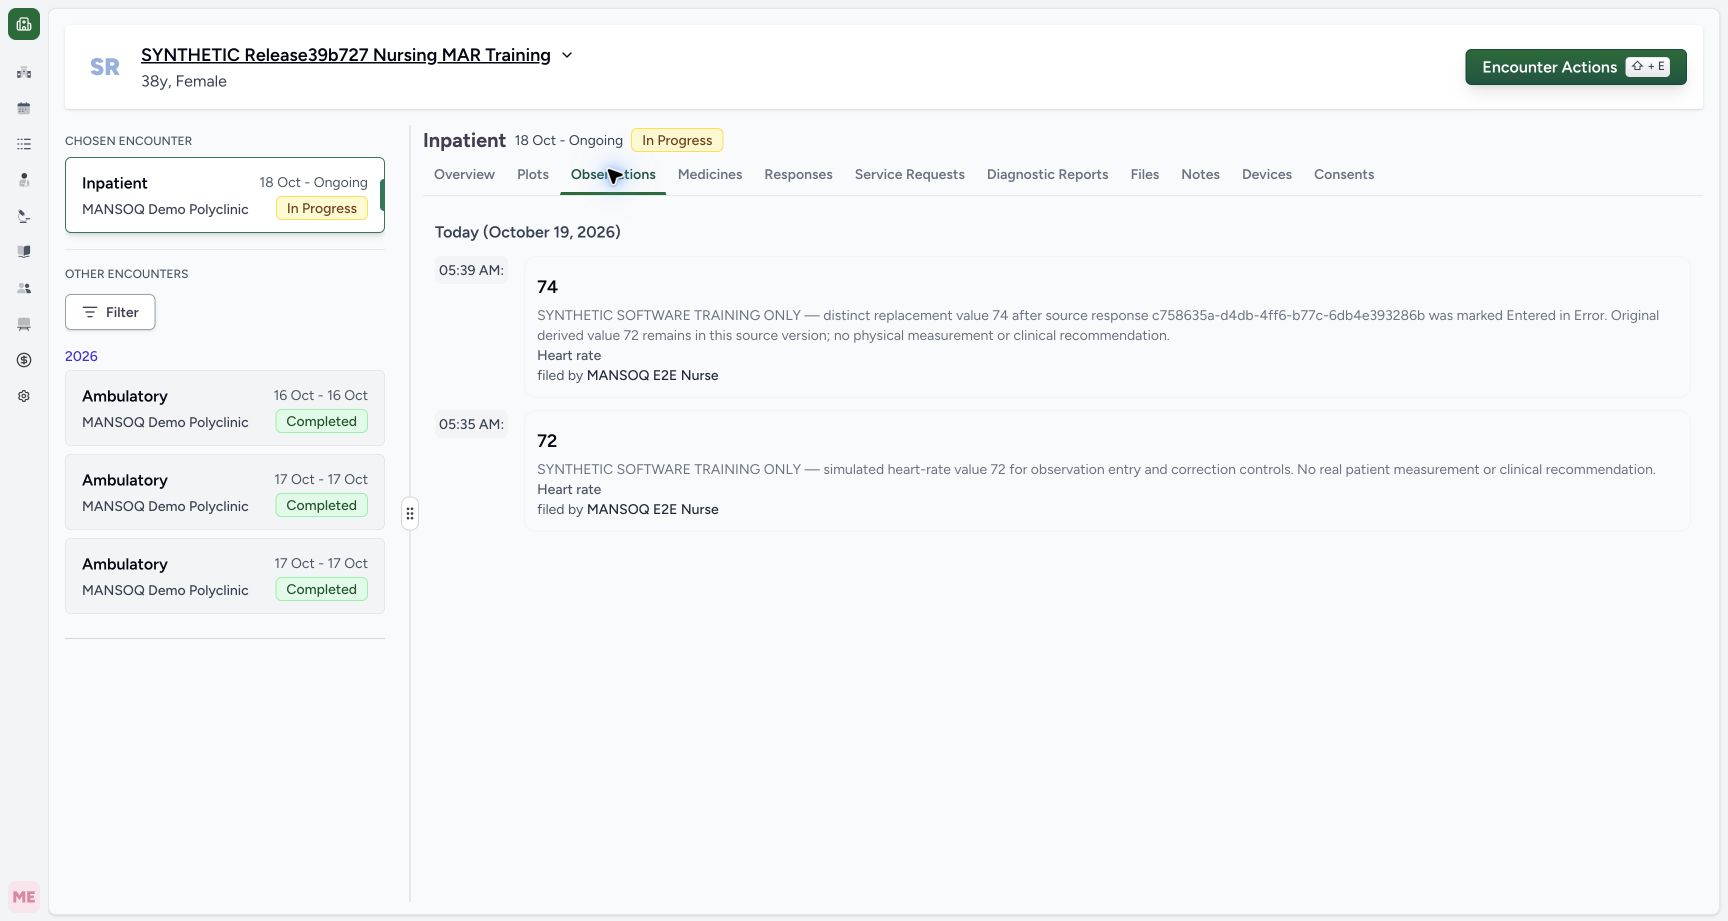Click the heart rate value 74
This screenshot has width=1728, height=921.
547,287
